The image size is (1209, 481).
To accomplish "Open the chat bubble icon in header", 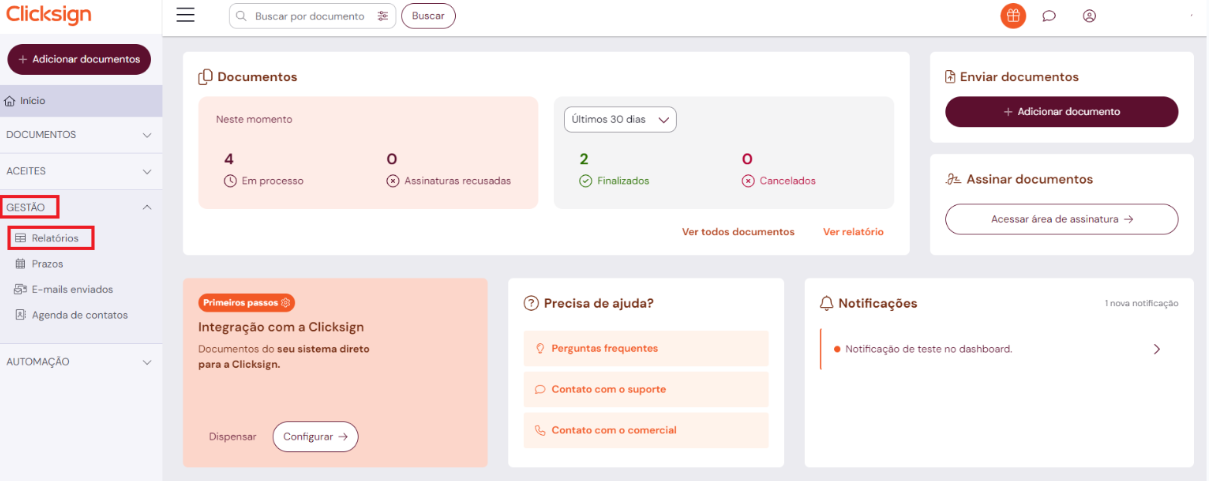I will pos(1049,16).
